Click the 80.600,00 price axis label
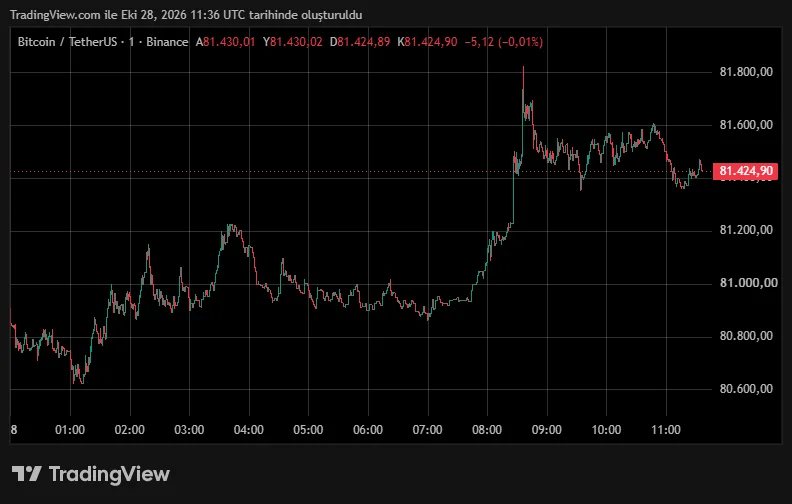Screen dimensions: 792x504 [x=746, y=389]
